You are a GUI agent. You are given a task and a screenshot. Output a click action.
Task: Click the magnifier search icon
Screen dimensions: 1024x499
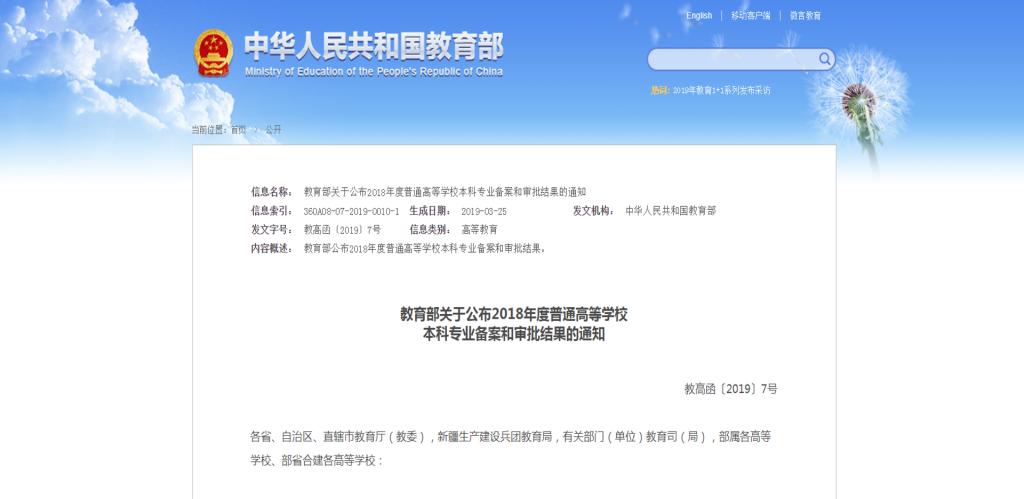coord(825,59)
